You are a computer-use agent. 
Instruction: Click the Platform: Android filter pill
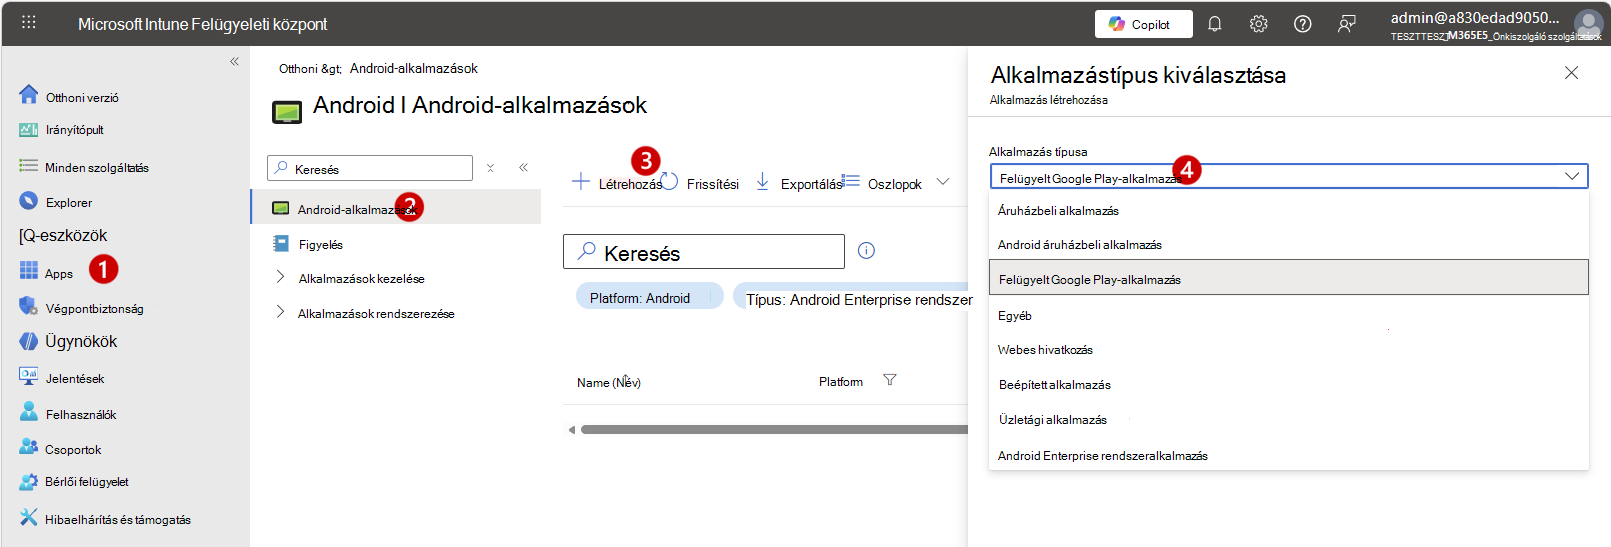[649, 298]
